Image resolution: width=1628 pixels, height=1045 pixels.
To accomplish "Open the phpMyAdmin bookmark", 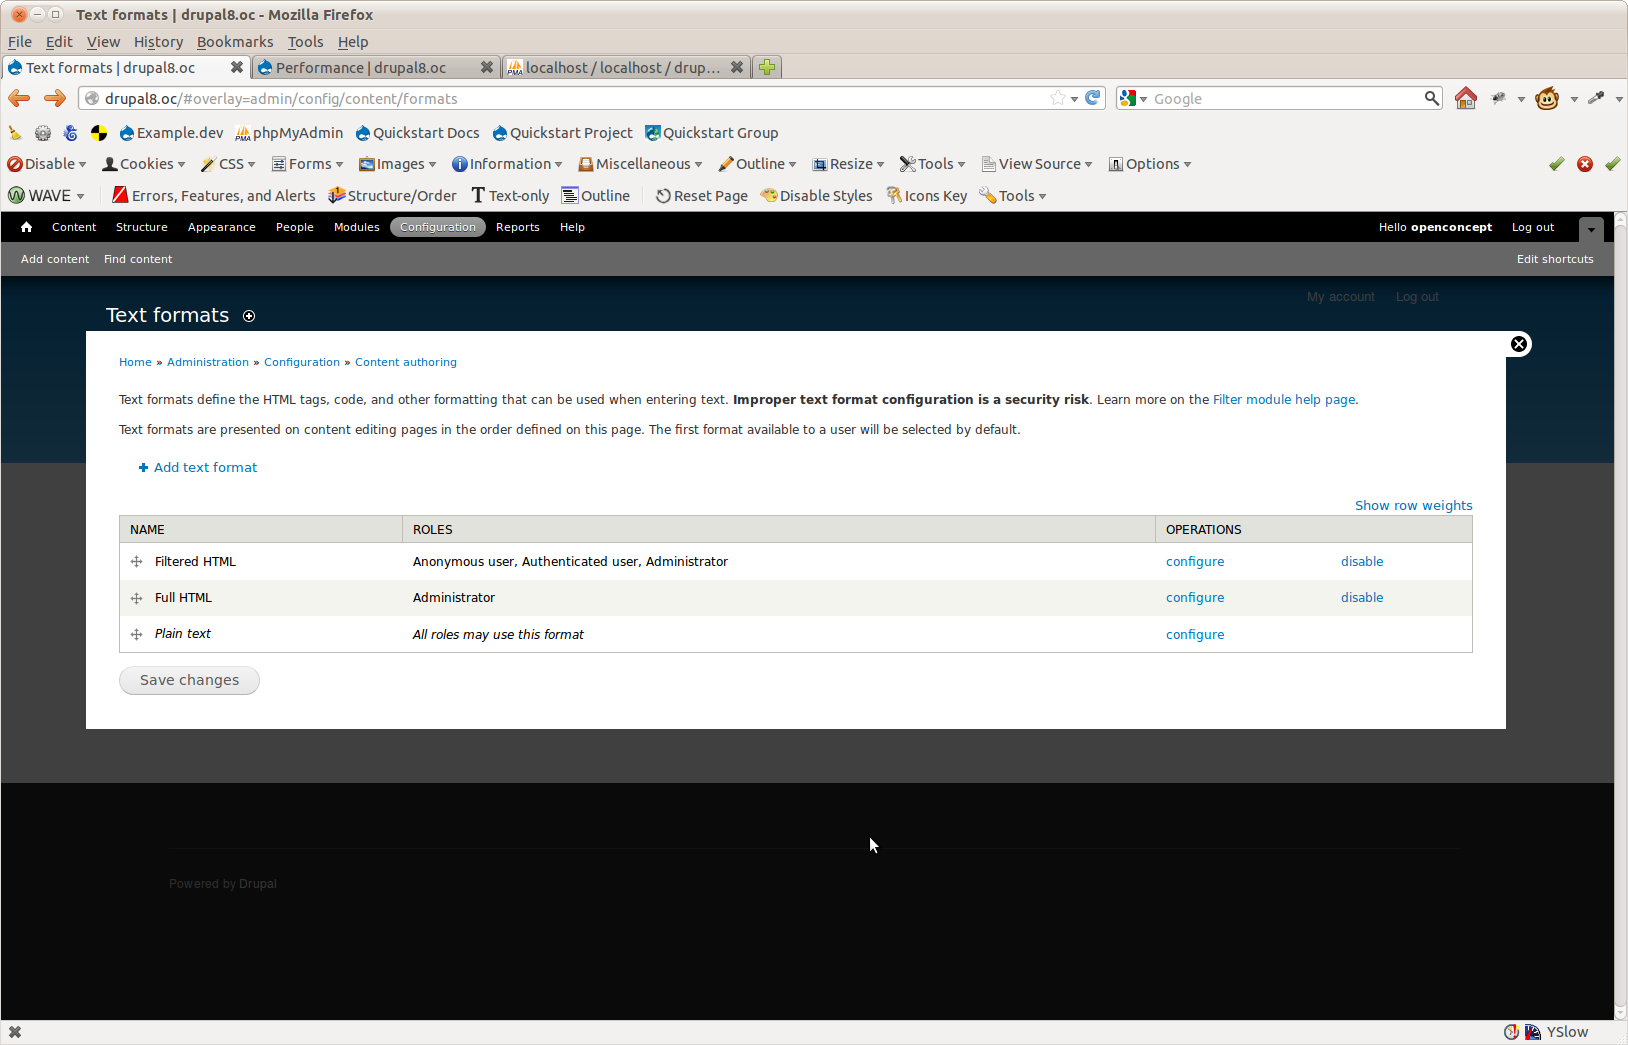I will point(289,133).
